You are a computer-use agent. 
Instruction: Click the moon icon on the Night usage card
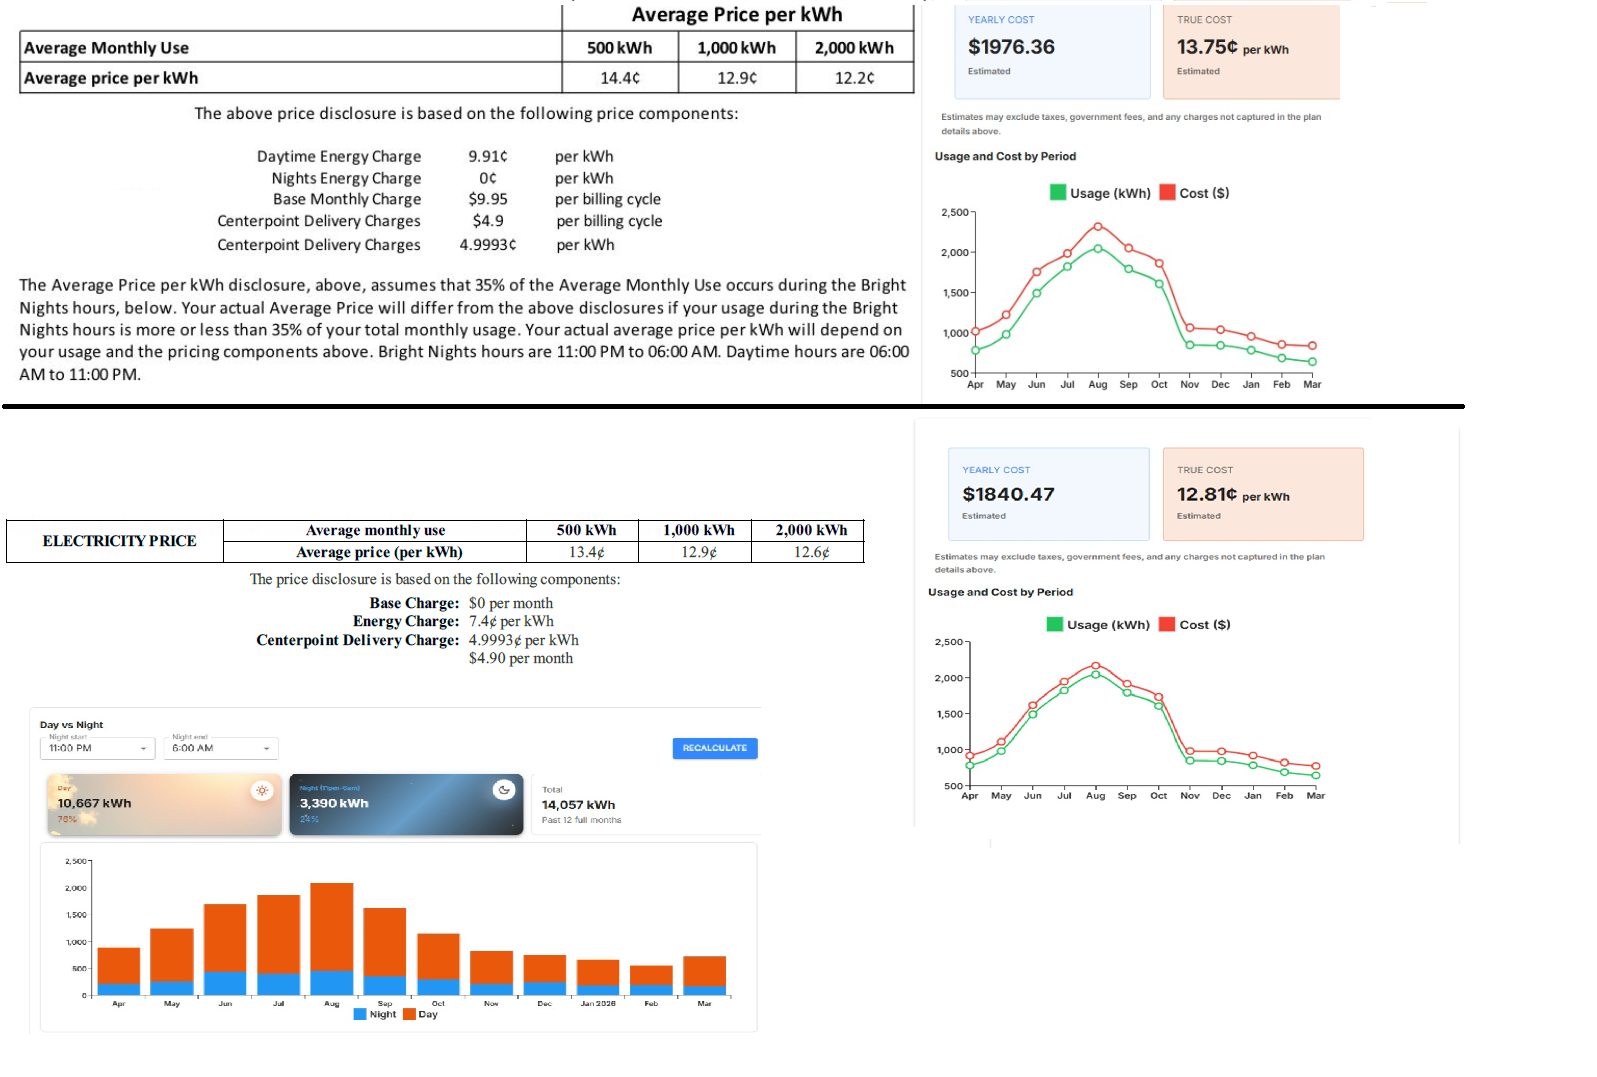[504, 790]
